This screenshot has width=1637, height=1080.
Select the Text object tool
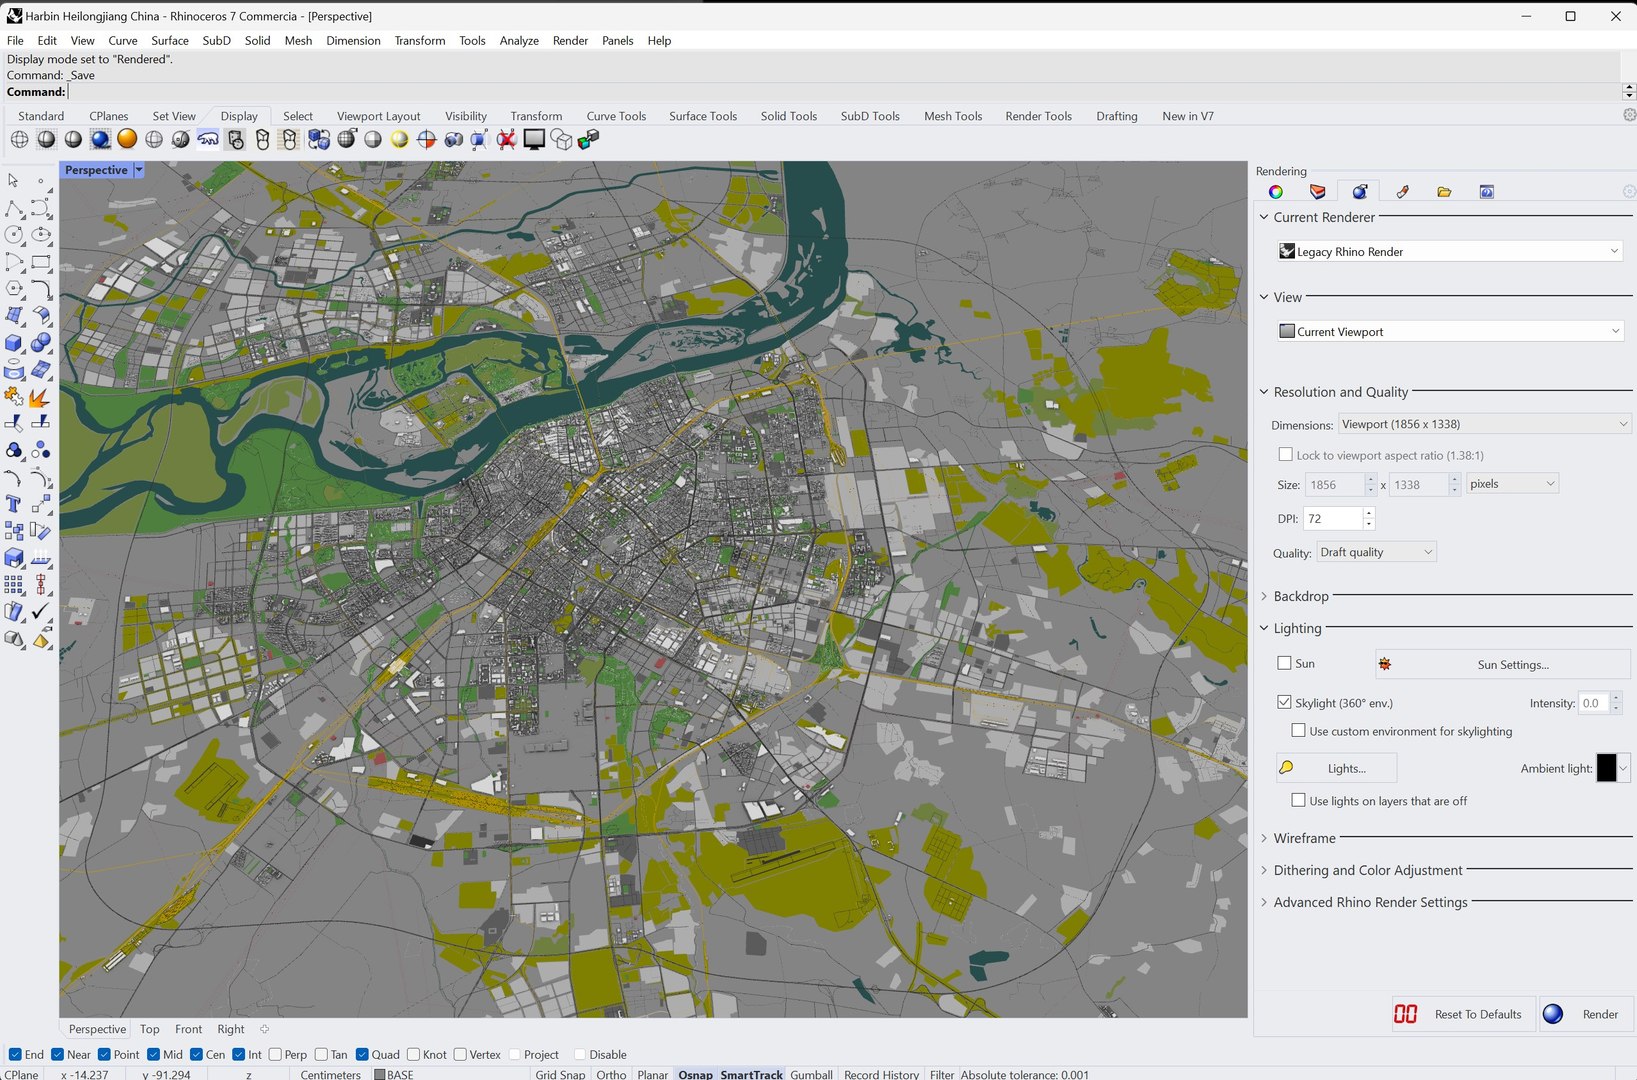(13, 504)
